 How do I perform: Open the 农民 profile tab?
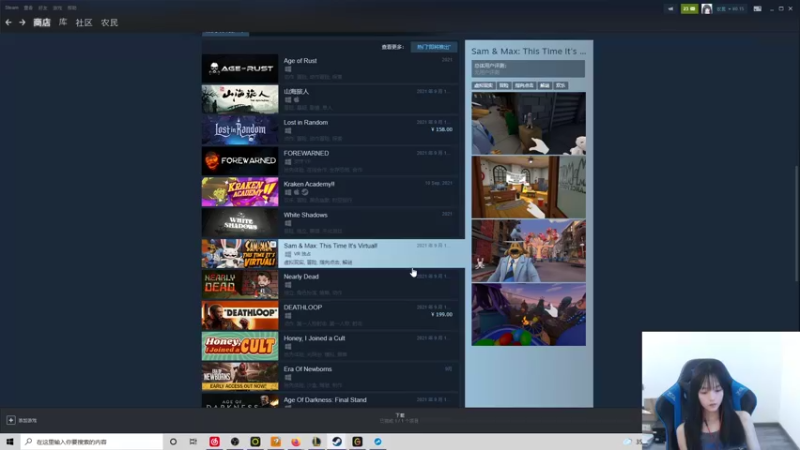point(109,22)
